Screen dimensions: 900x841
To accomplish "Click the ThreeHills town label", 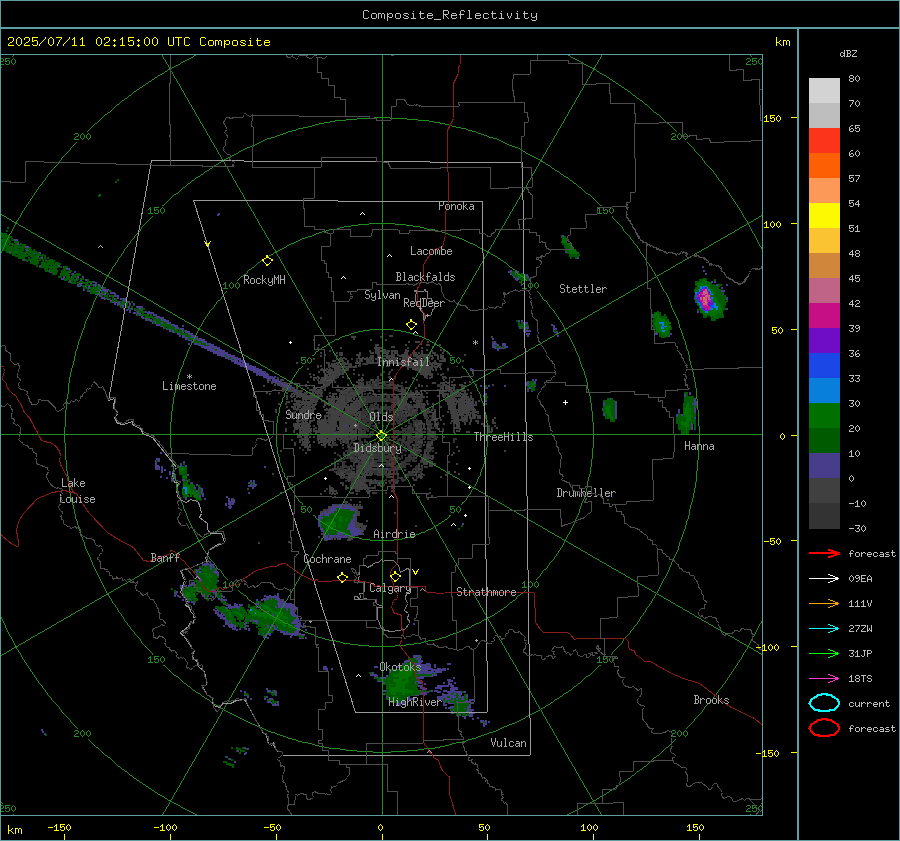I will pyautogui.click(x=503, y=437).
